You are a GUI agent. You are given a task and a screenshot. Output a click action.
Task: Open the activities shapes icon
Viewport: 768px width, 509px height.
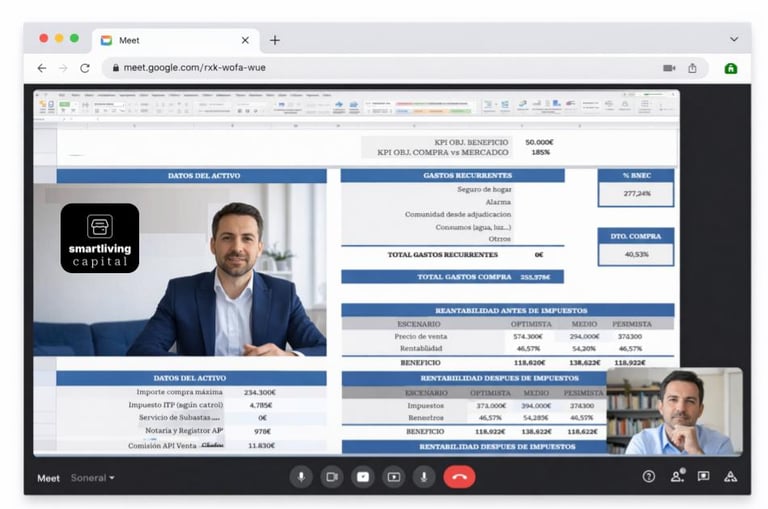[730, 476]
